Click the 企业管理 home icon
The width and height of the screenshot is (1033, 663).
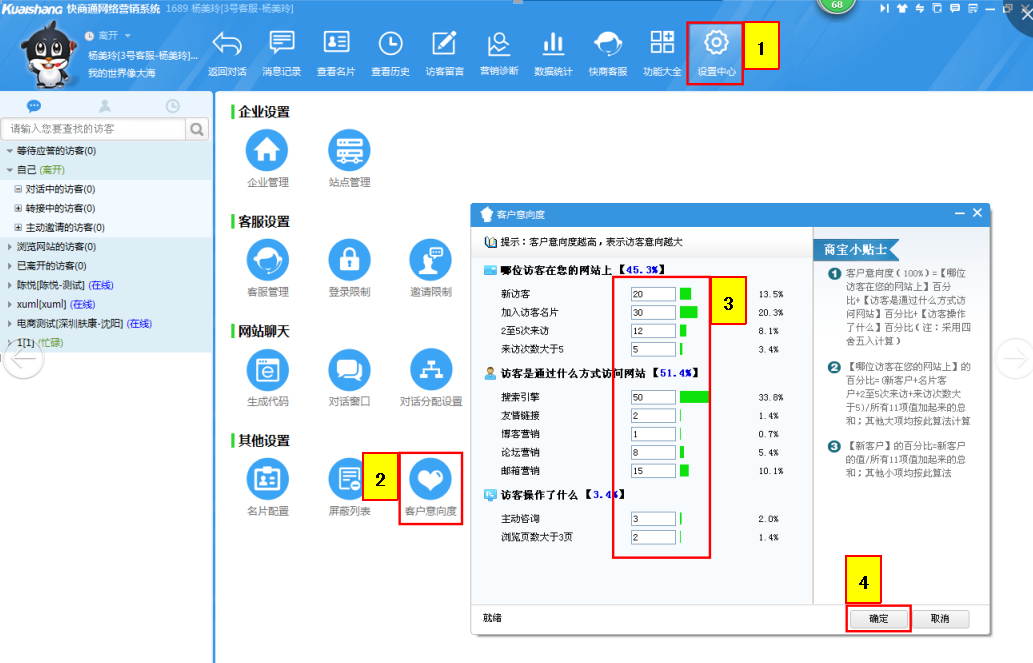coord(267,150)
